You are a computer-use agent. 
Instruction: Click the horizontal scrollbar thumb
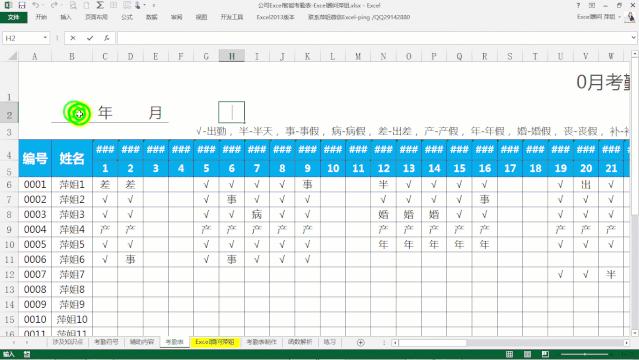pos(432,343)
